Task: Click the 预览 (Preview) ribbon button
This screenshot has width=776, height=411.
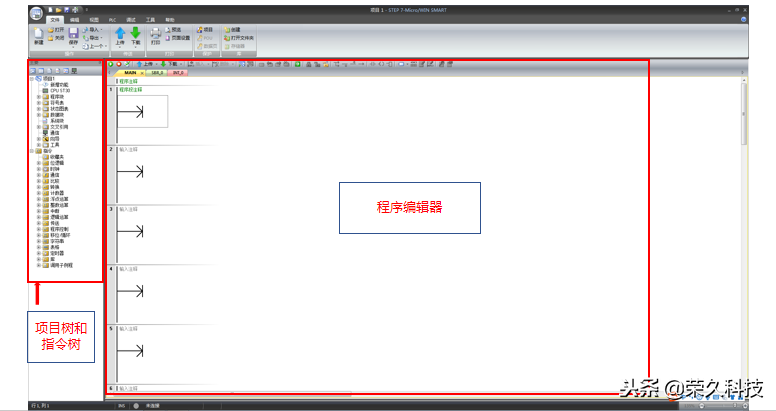Action: pos(173,30)
